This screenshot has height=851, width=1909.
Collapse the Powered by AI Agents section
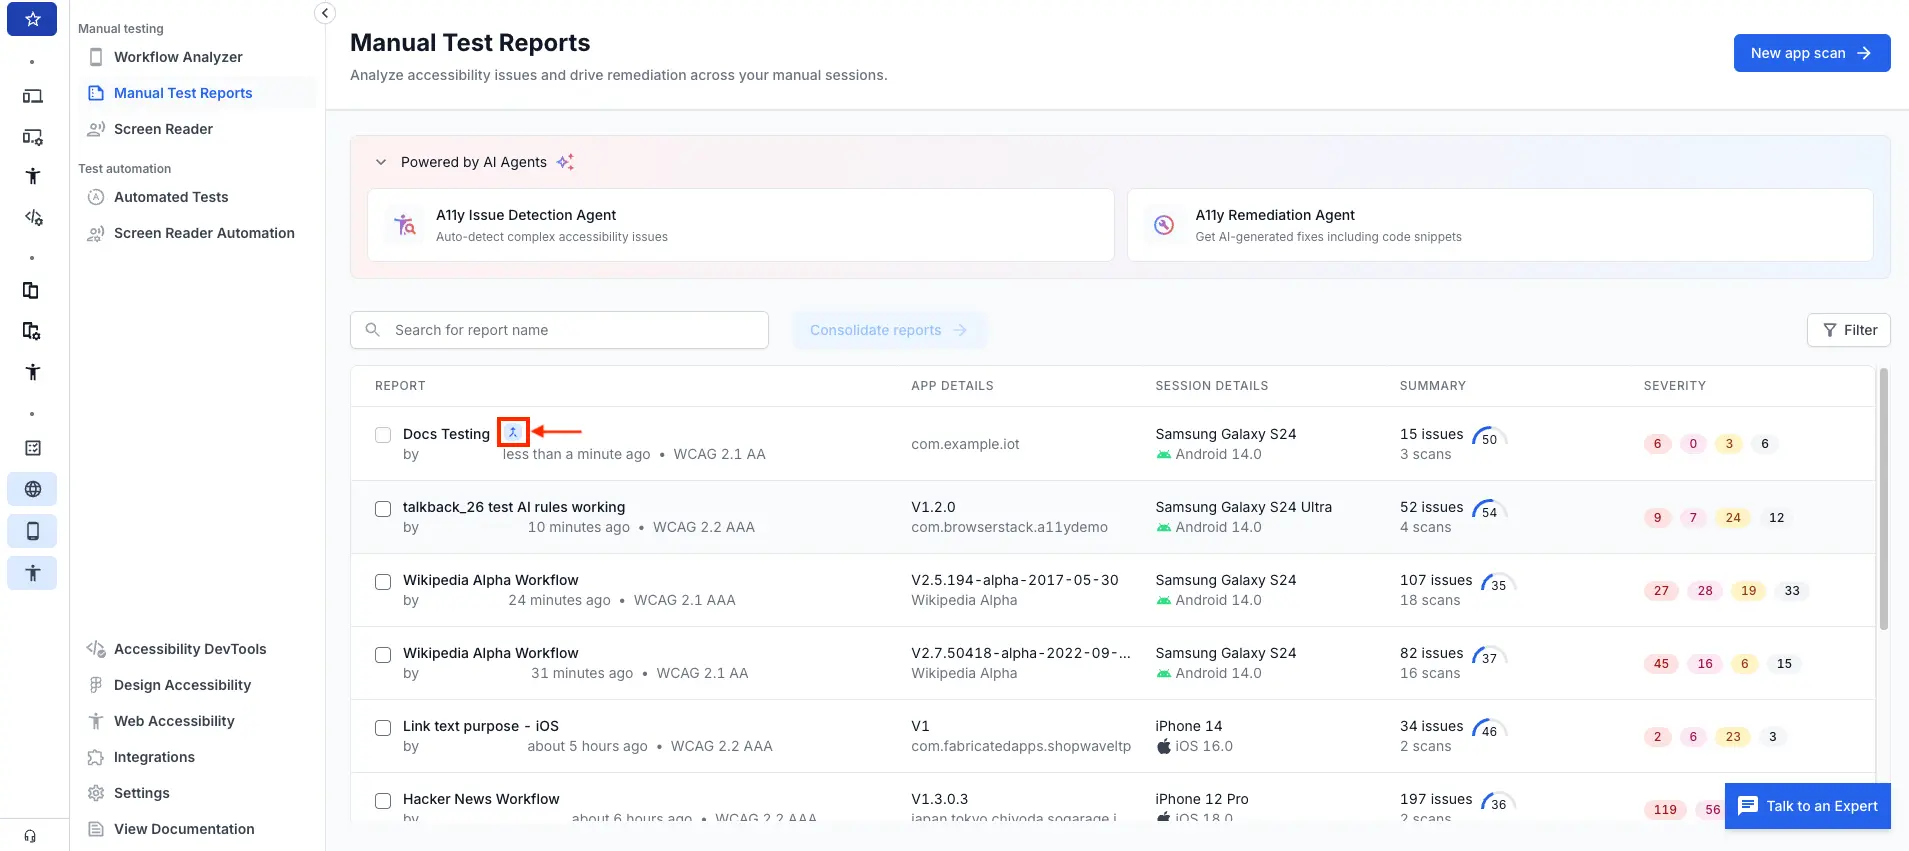[381, 162]
